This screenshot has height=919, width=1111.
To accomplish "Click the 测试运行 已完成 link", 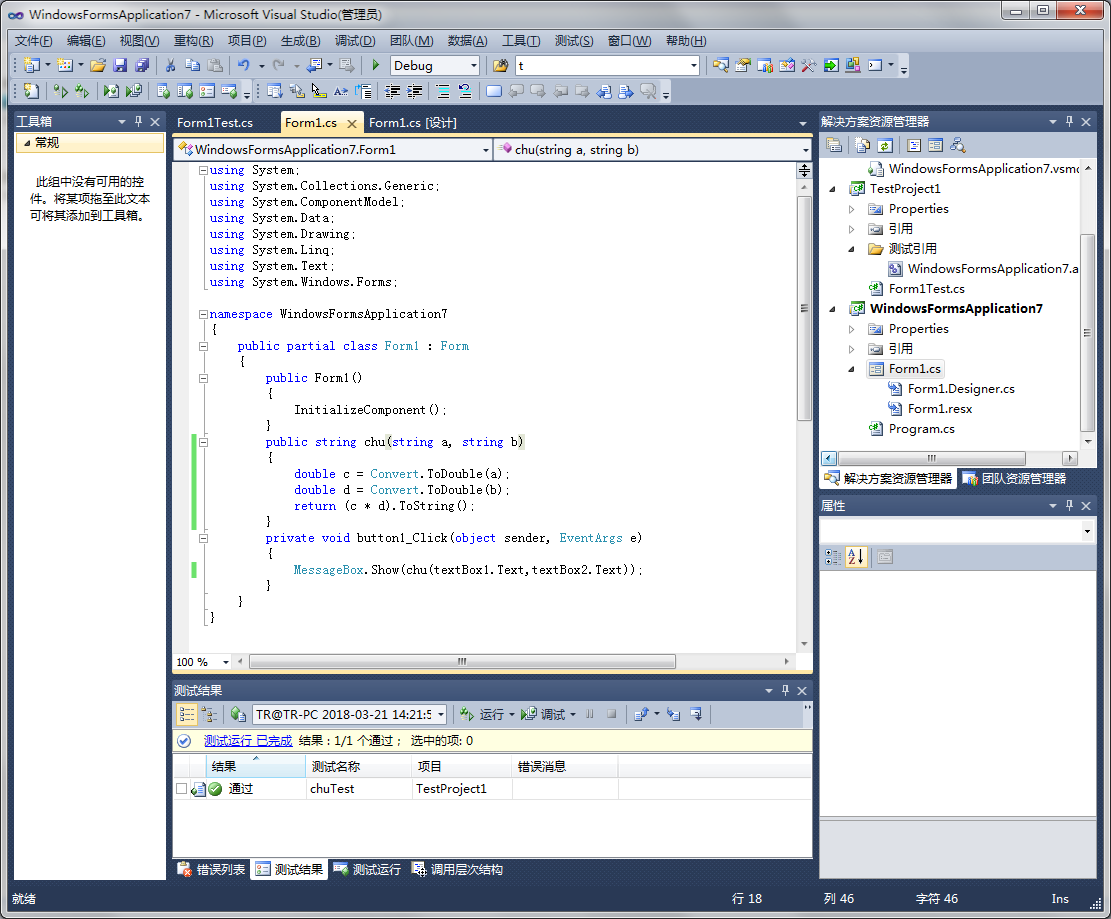I will (x=248, y=741).
